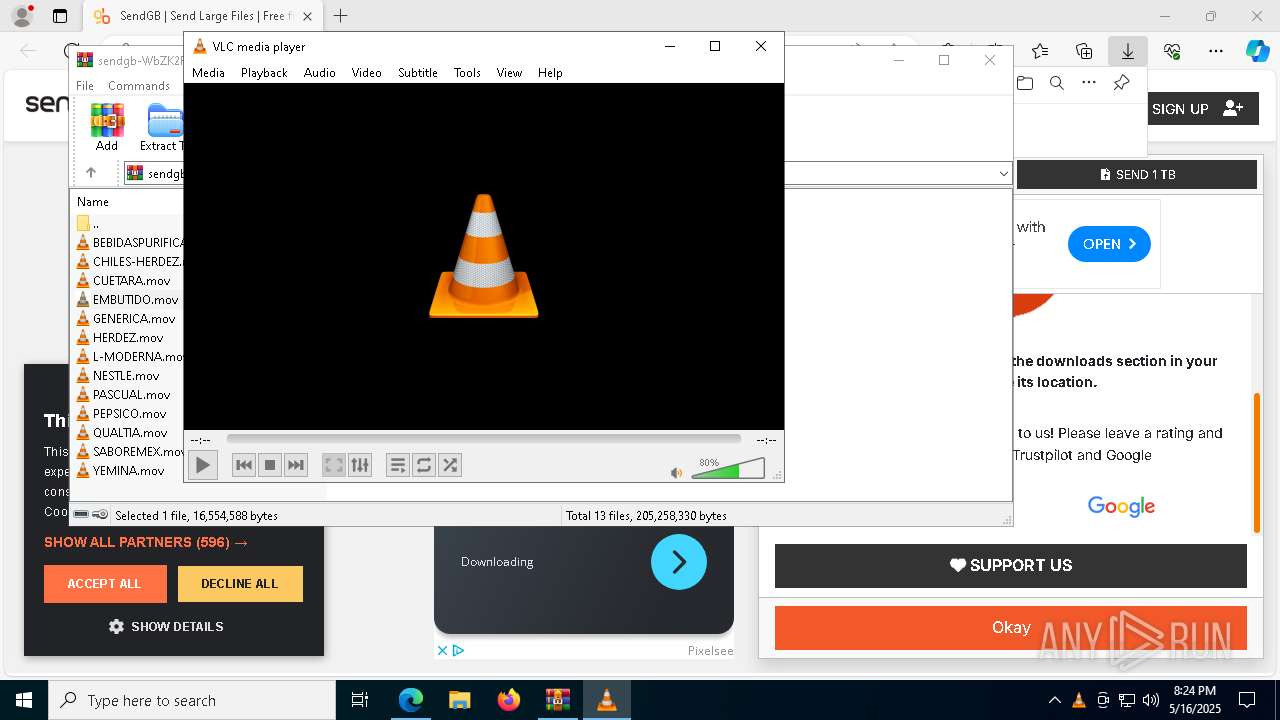Image resolution: width=1280 pixels, height=720 pixels.
Task: Click the blue OPEN ad button
Action: [x=1109, y=244]
